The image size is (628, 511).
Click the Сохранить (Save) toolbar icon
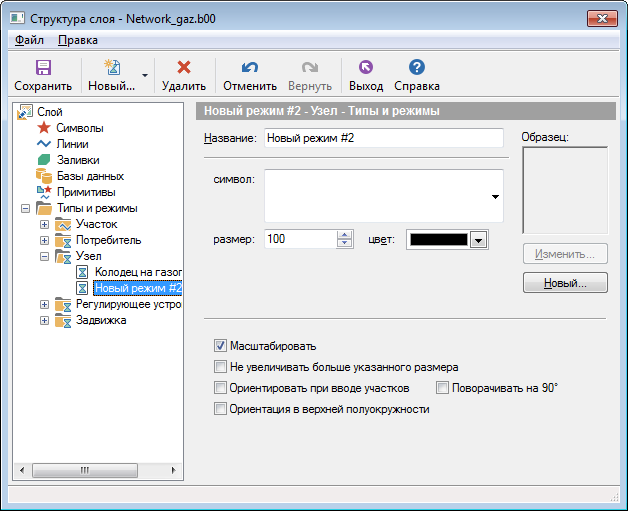[x=43, y=68]
